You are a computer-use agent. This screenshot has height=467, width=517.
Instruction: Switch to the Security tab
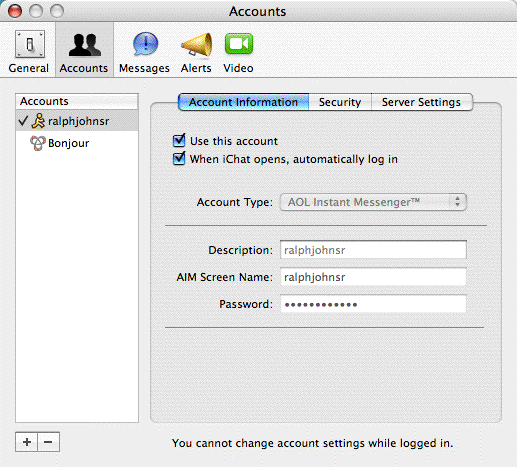tap(340, 102)
